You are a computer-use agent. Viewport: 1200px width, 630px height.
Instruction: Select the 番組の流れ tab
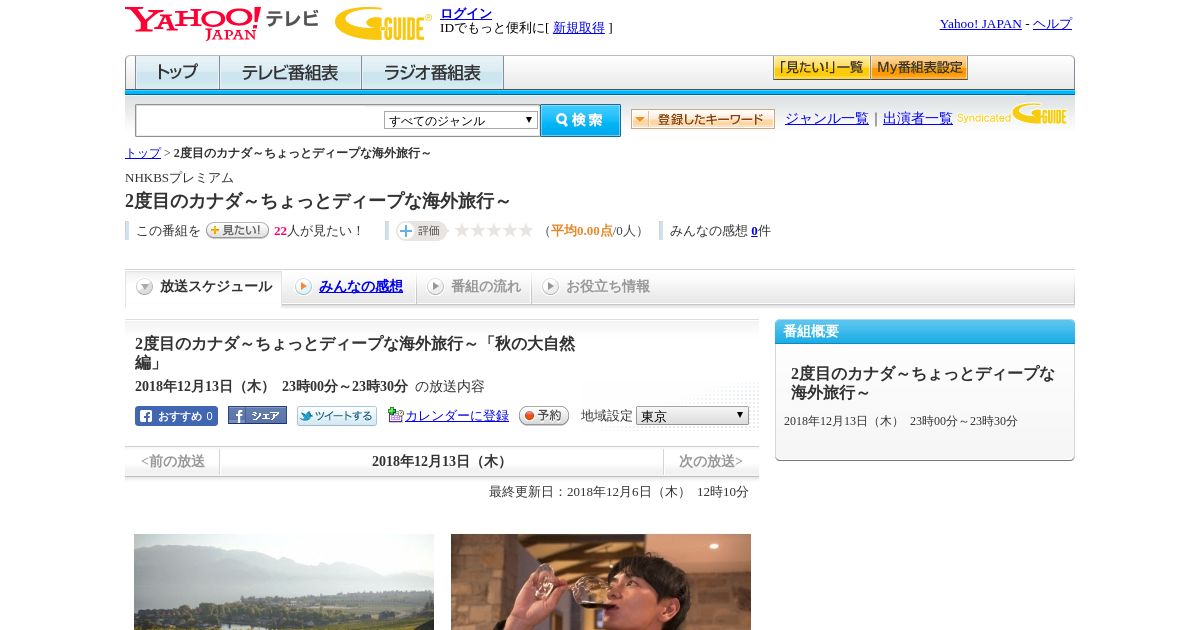(x=474, y=287)
